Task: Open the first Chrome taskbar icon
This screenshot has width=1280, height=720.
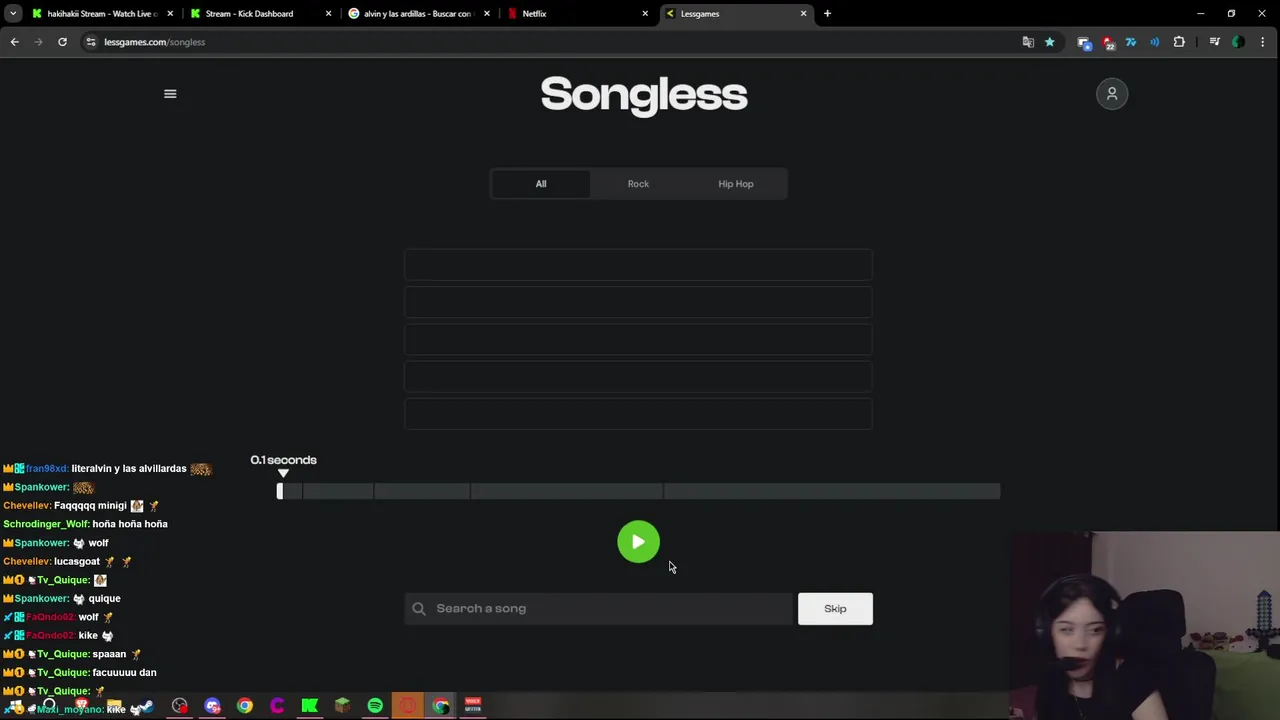Action: (245, 706)
